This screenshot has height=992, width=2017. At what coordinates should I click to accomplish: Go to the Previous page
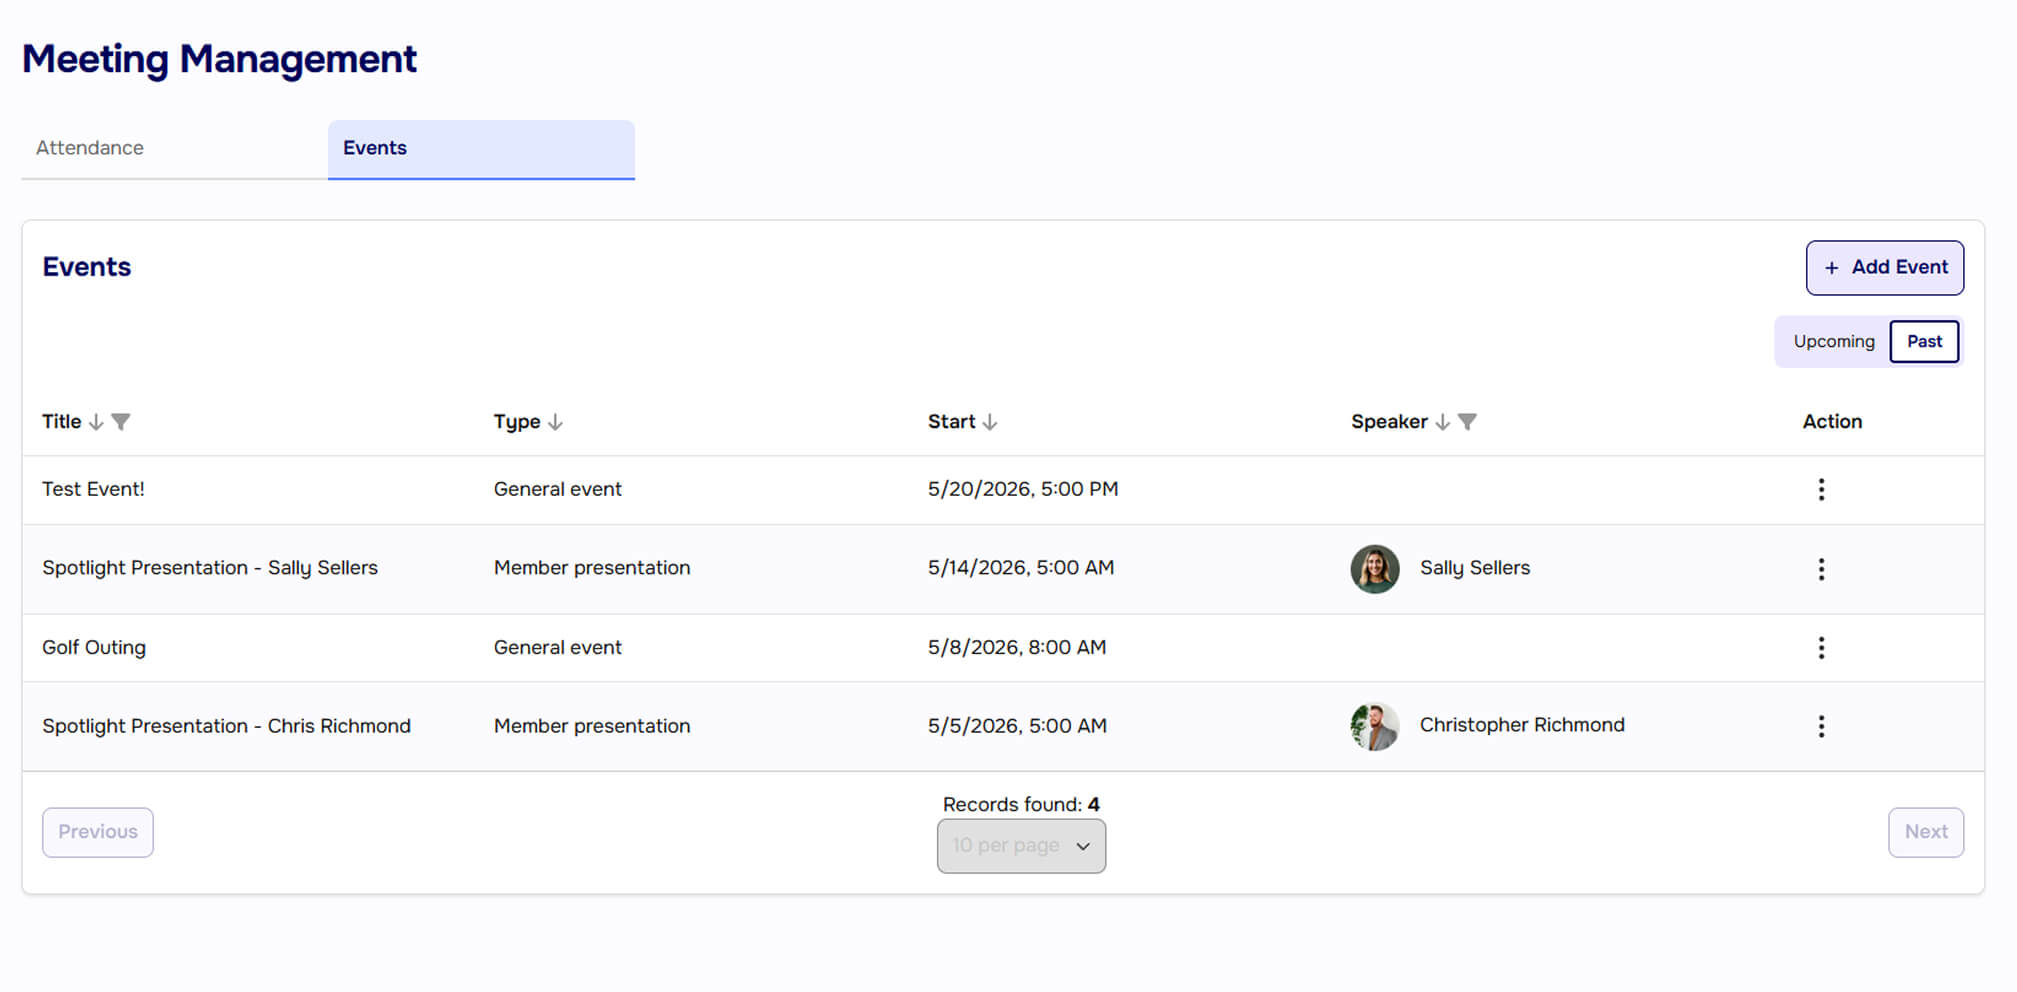pyautogui.click(x=98, y=832)
